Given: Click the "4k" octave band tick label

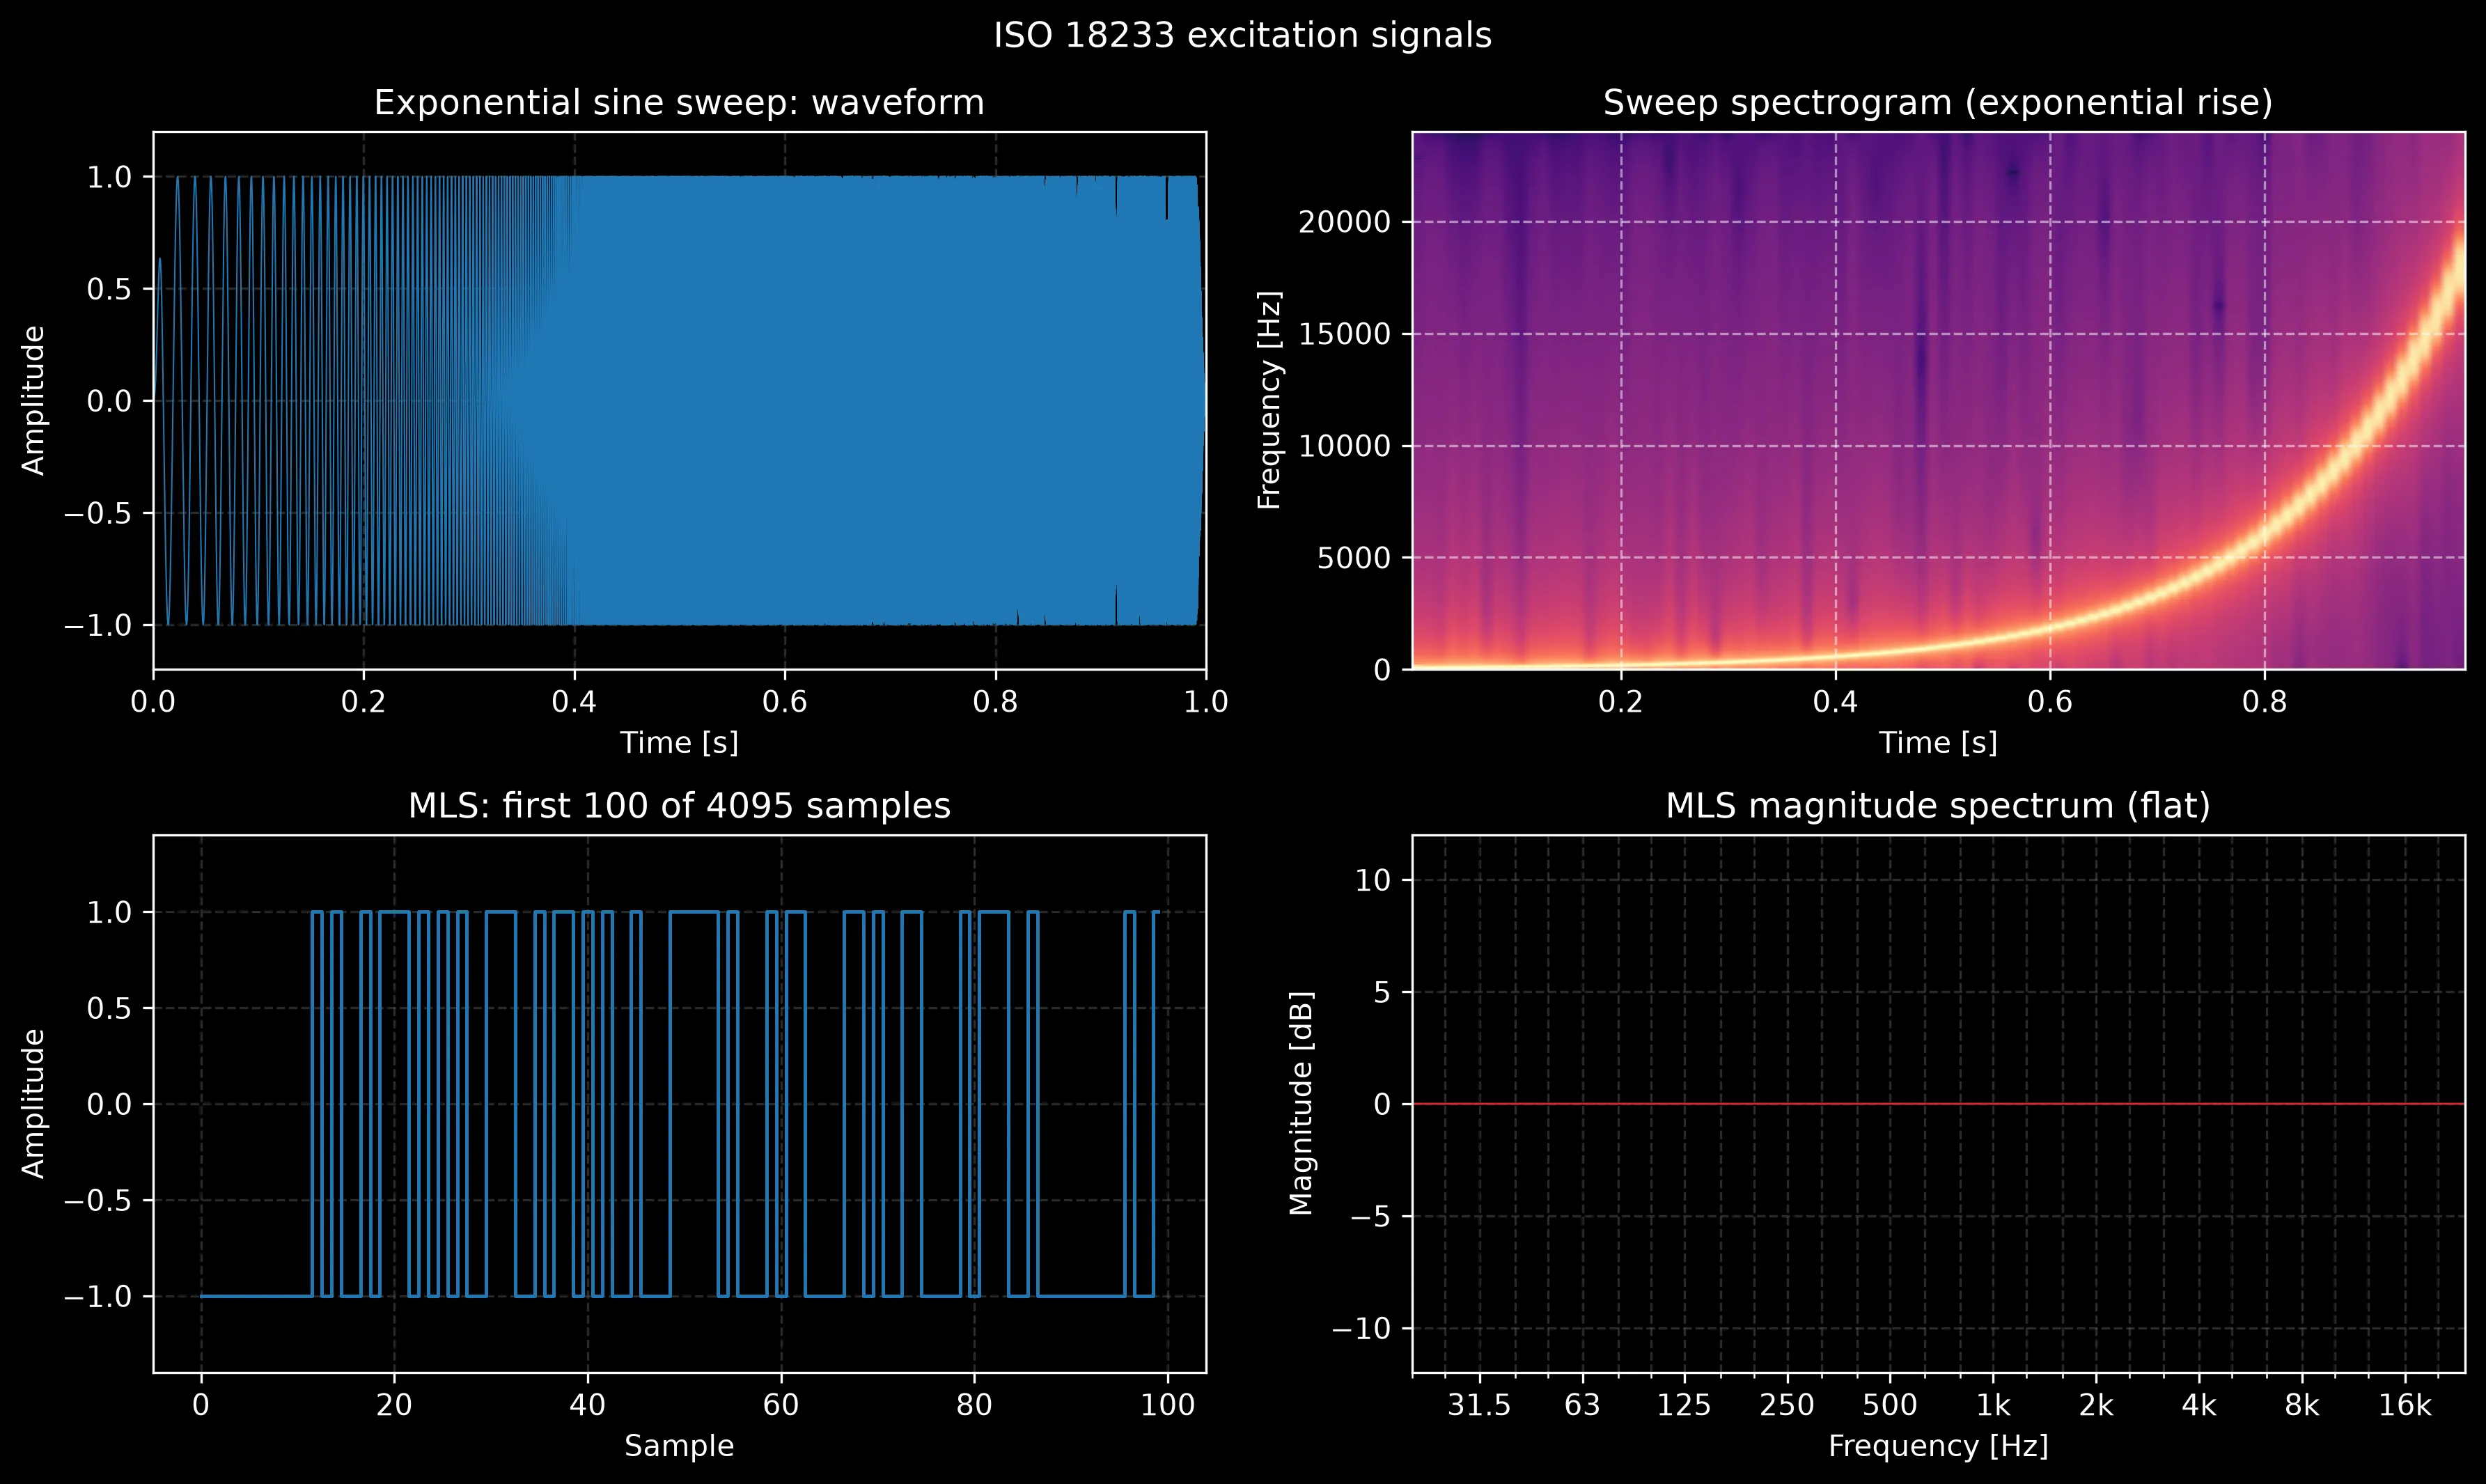Looking at the screenshot, I should (x=2199, y=1406).
